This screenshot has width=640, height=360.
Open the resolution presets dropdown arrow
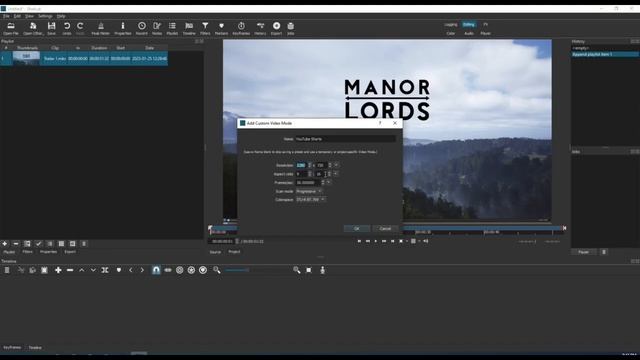[x=336, y=165]
